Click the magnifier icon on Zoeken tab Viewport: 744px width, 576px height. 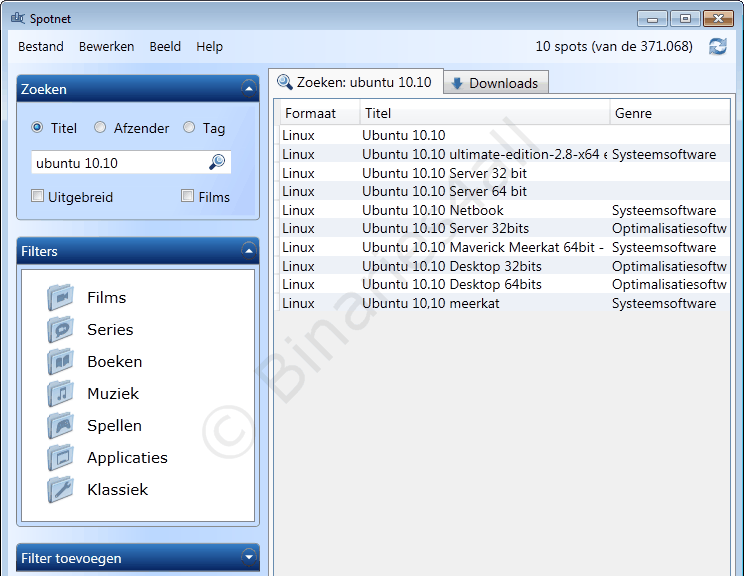tap(285, 82)
